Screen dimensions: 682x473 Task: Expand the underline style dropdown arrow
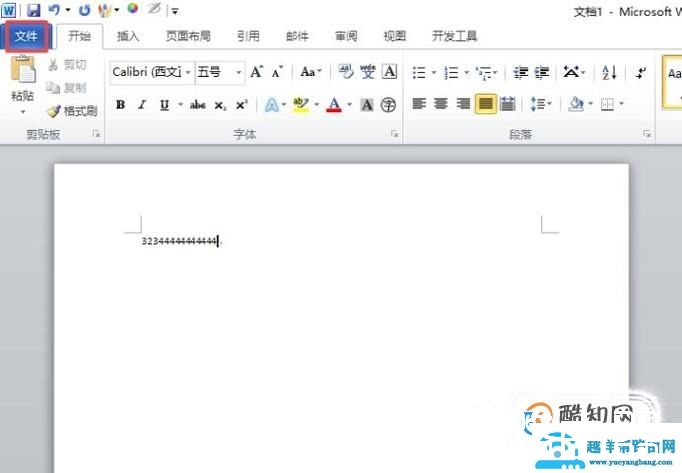click(180, 105)
